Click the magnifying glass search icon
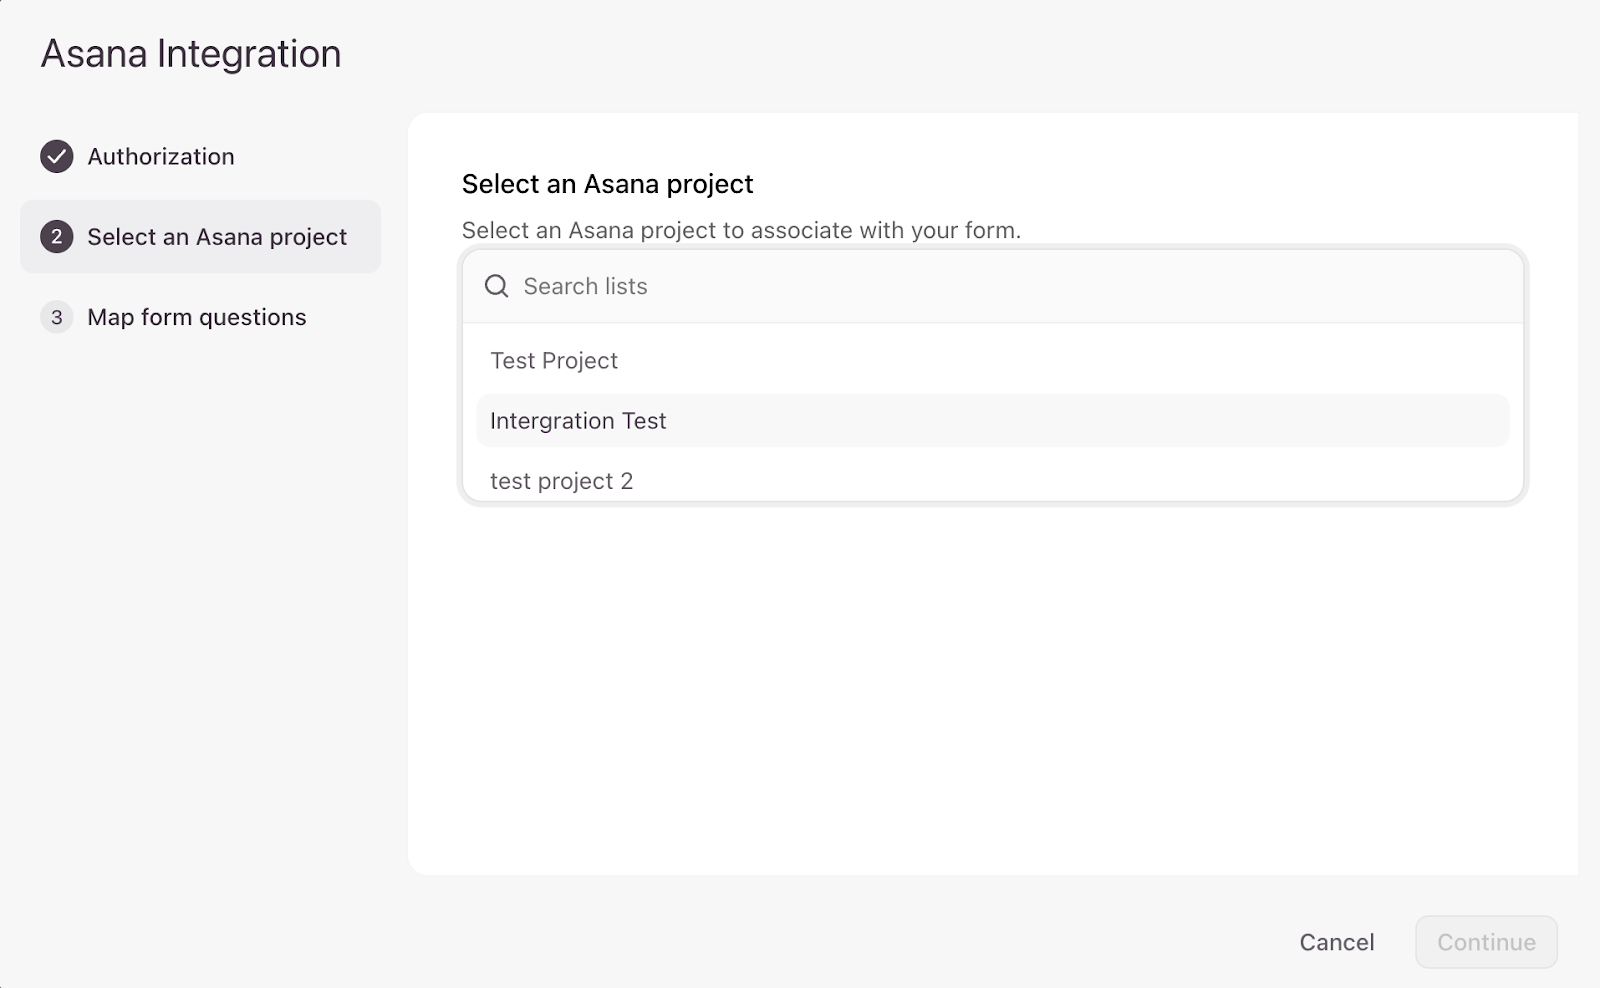This screenshot has height=988, width=1600. tap(497, 286)
